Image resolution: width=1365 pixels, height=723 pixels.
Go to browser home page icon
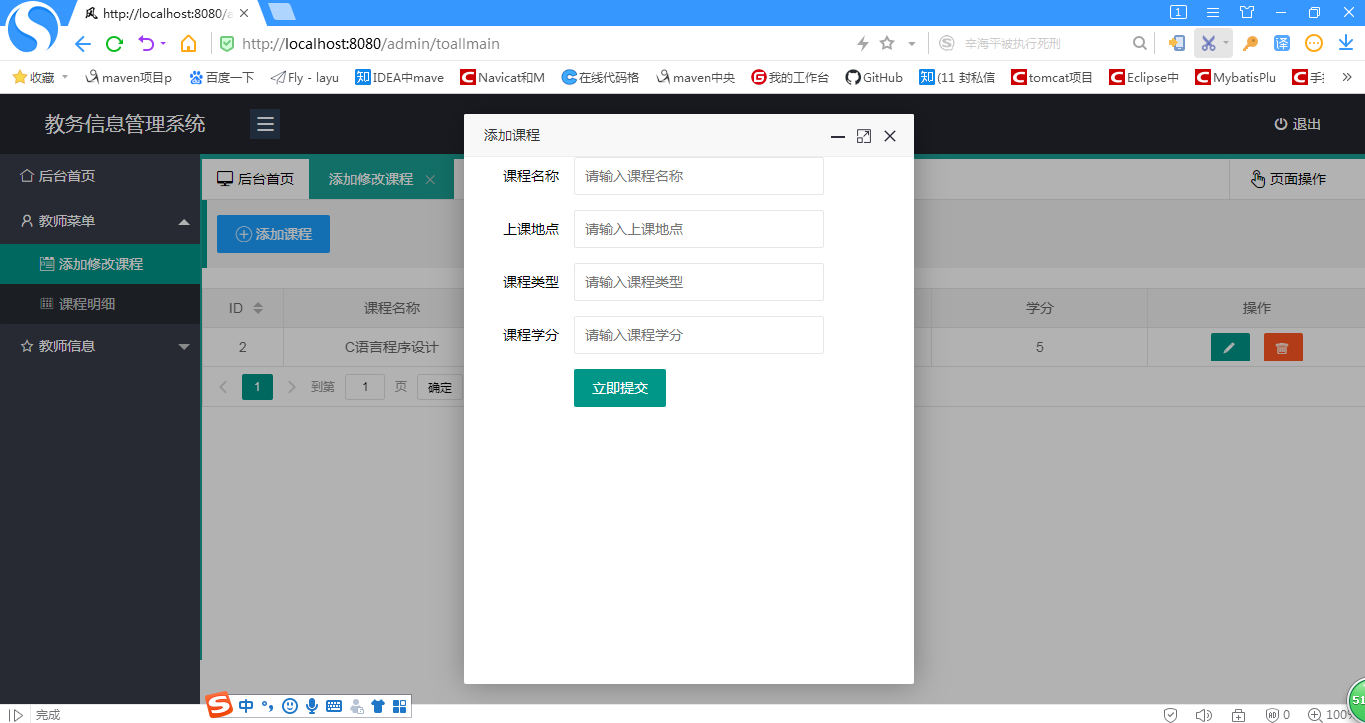tap(188, 44)
